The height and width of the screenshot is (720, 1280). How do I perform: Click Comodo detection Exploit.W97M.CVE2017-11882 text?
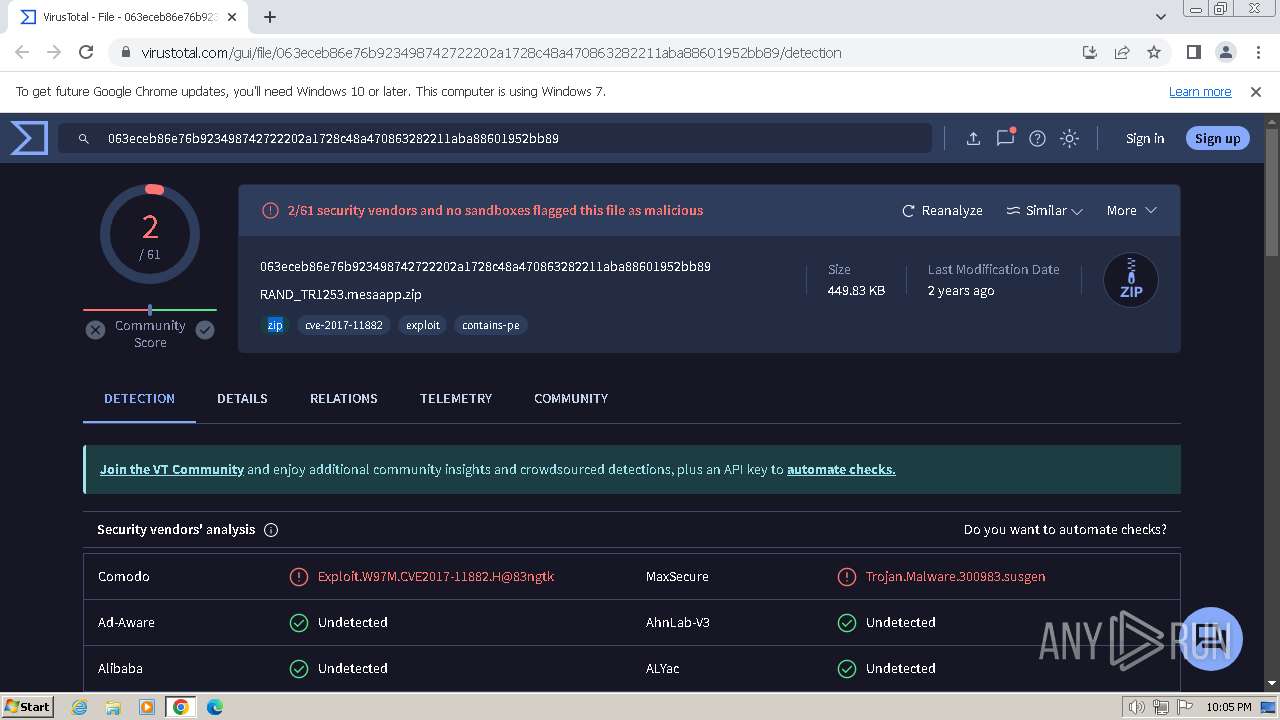tap(436, 577)
